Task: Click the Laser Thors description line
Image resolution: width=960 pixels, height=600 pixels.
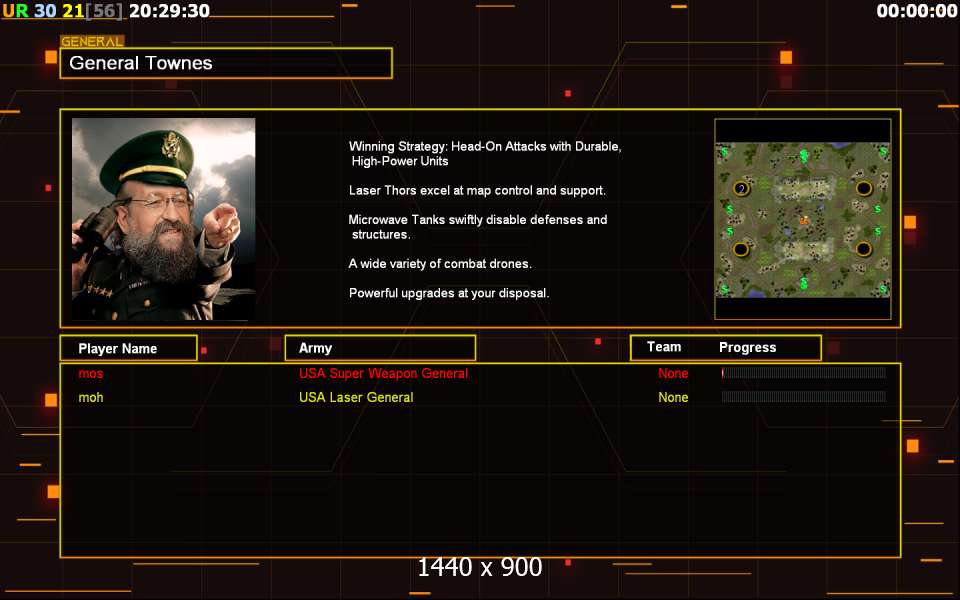Action: 477,190
